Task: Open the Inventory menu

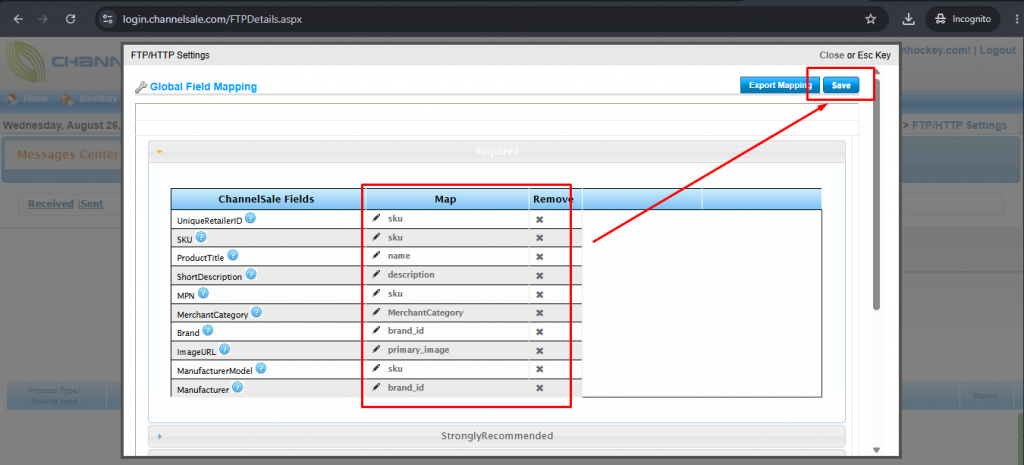Action: pos(90,99)
